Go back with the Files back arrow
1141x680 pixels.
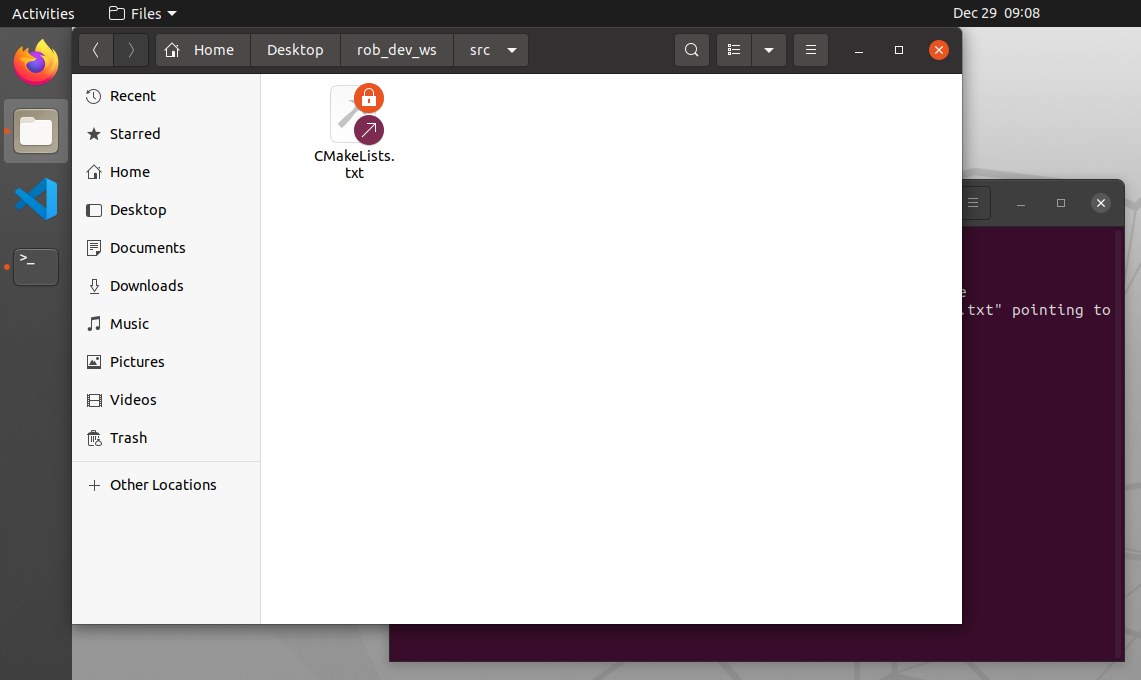point(96,50)
